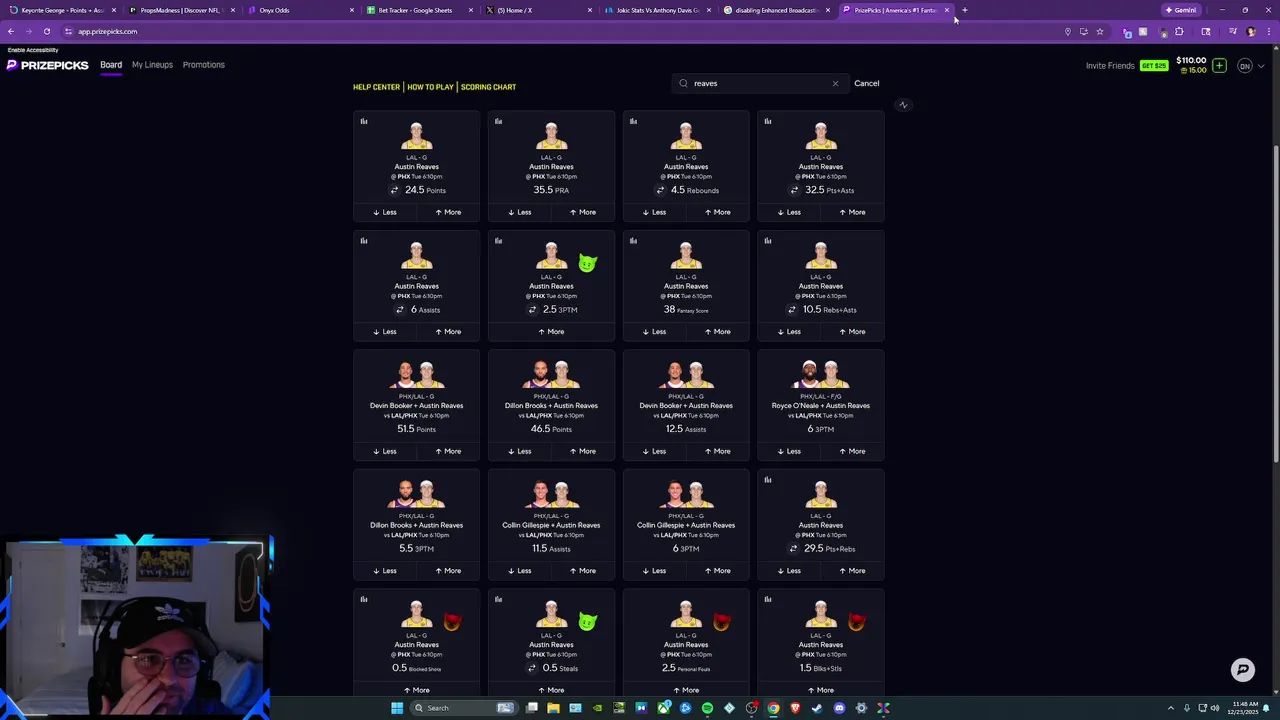The image size is (1280, 720).
Task: Open stats chart on Austin Reaves 4.5 Rebounds card
Action: [633, 122]
